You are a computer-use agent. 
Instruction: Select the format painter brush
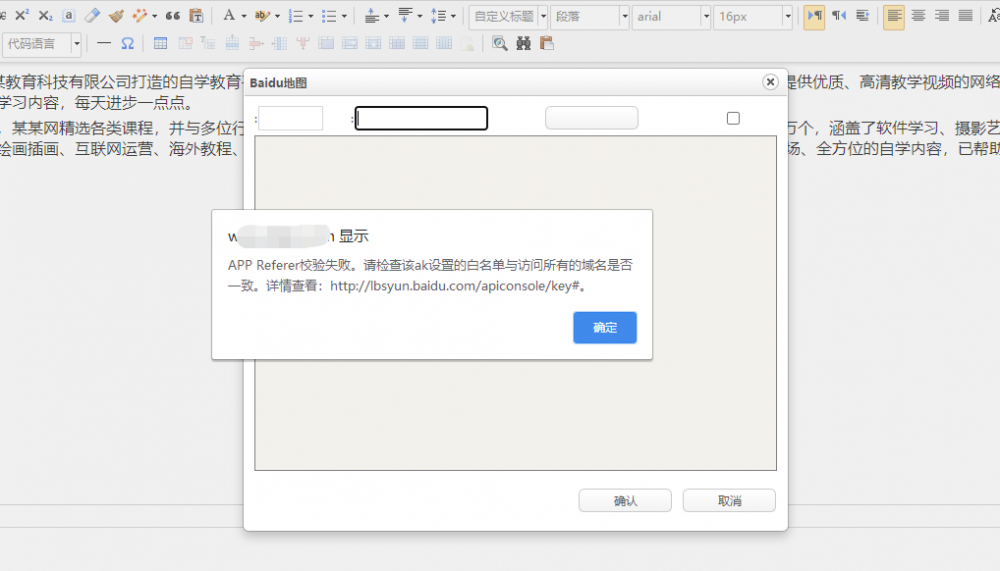116,15
